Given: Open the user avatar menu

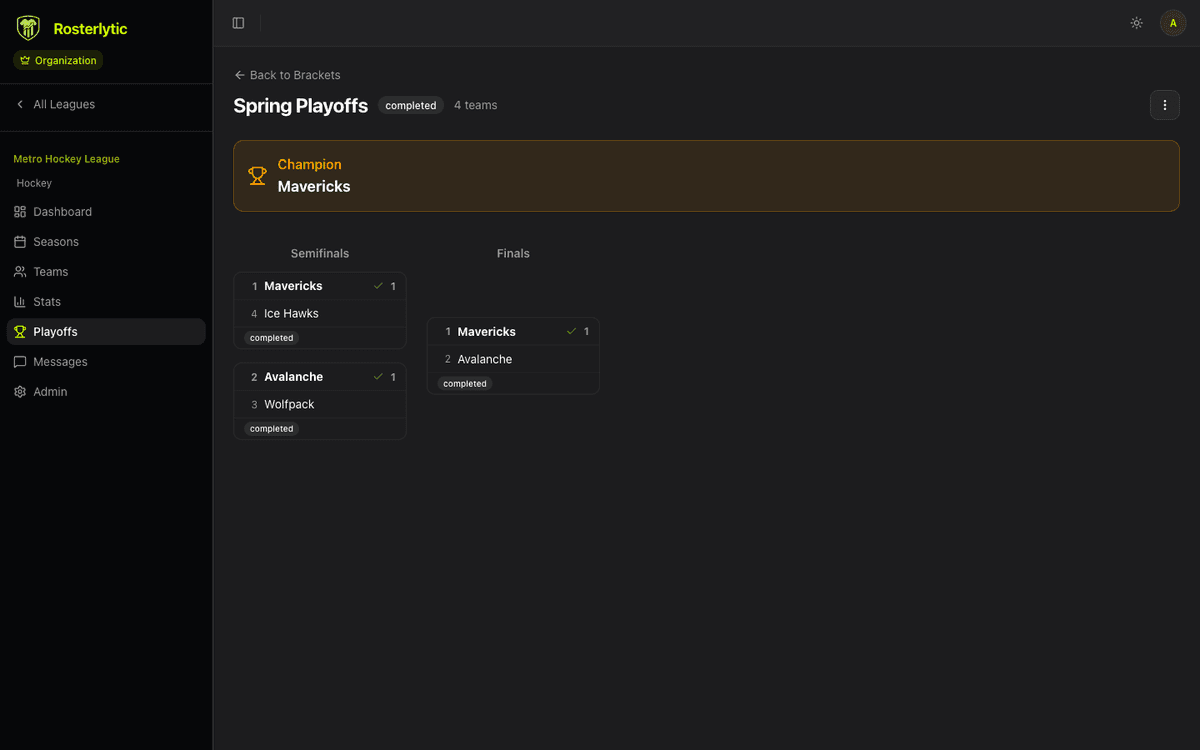Looking at the screenshot, I should coord(1173,23).
